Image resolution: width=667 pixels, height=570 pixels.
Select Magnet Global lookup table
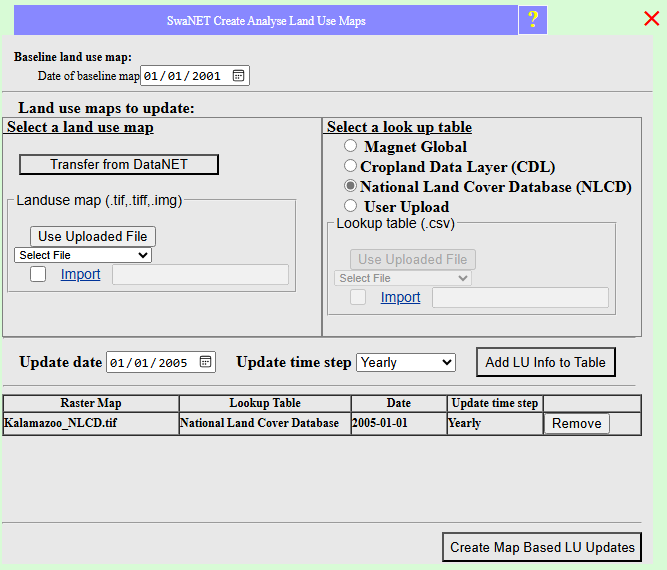350,146
